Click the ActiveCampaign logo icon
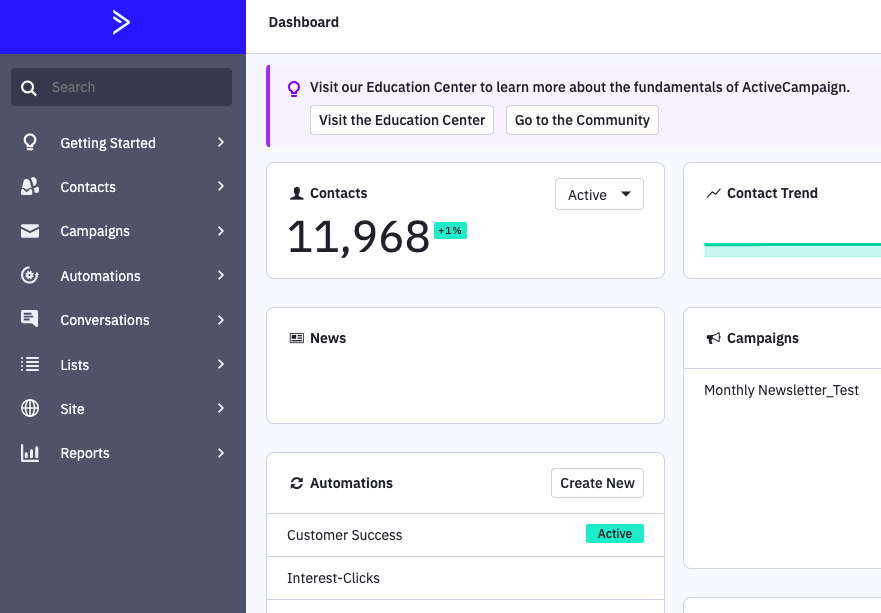This screenshot has width=881, height=613. click(x=121, y=23)
